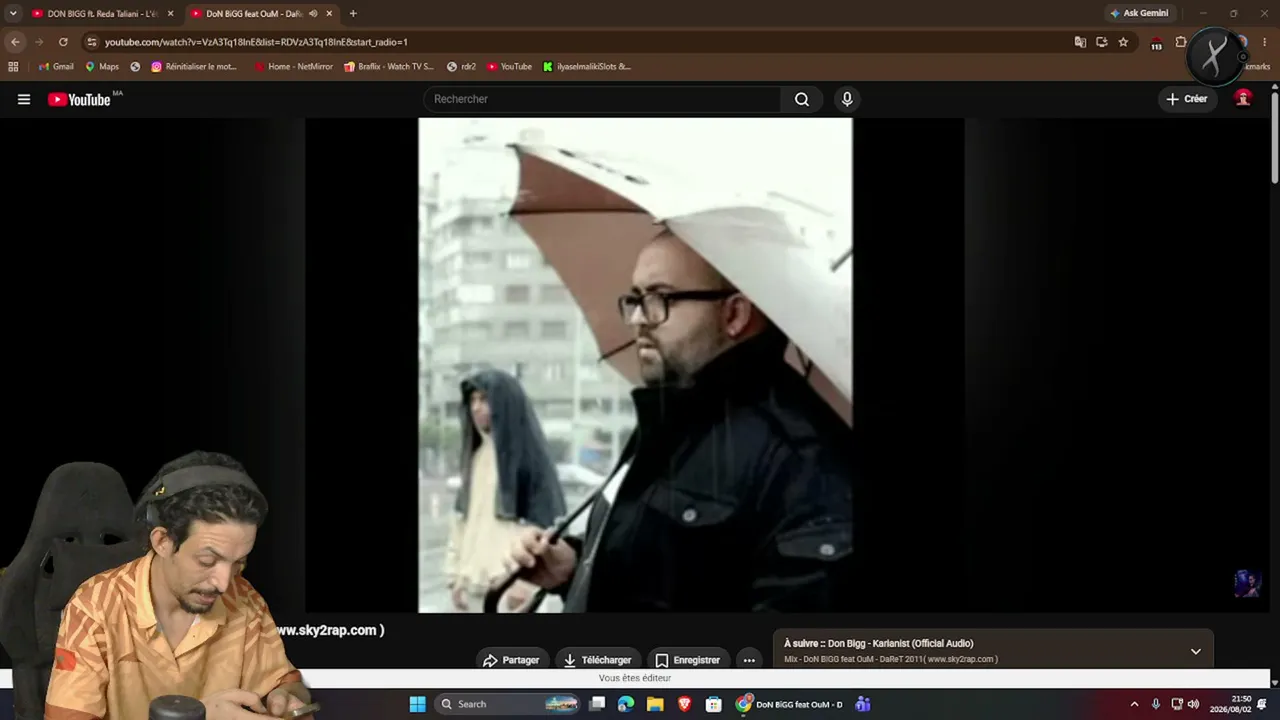
Task: Mute the tab via the speaker icon
Action: point(313,14)
